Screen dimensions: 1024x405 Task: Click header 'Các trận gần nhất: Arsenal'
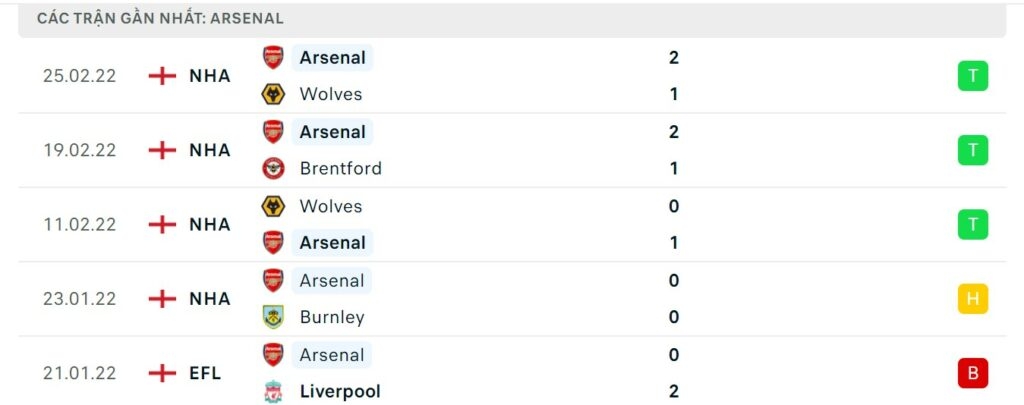[160, 18]
